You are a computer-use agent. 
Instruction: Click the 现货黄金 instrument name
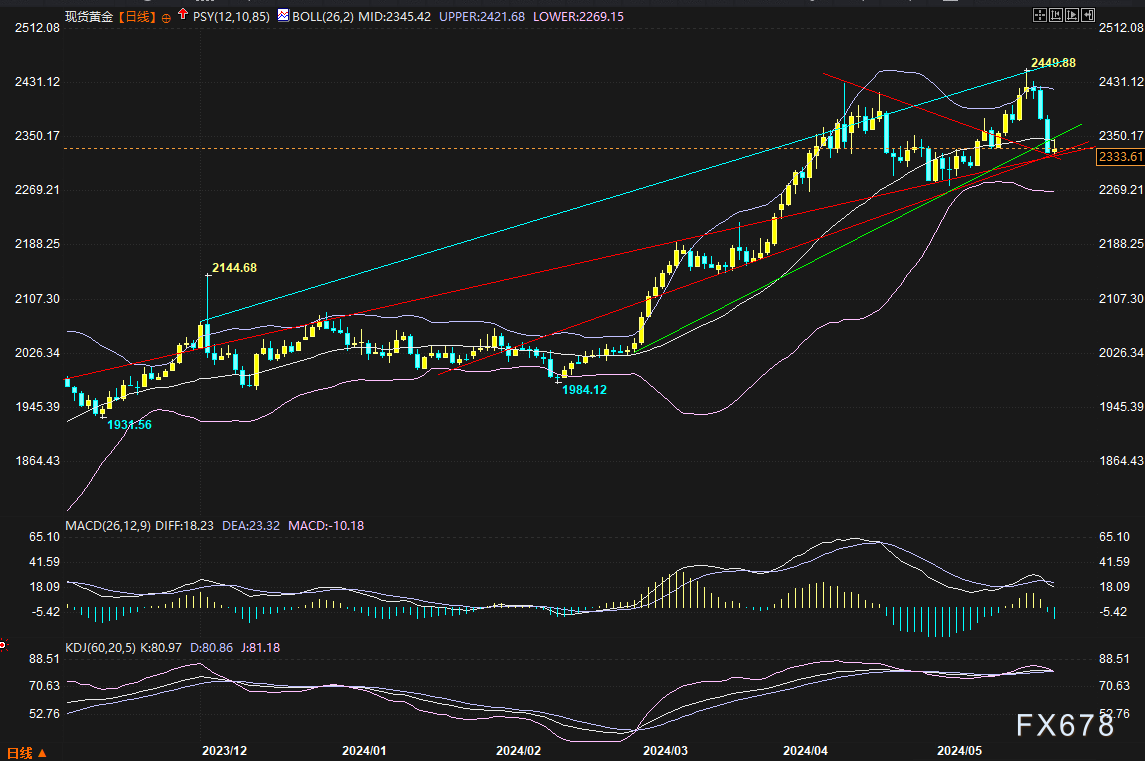(x=88, y=16)
